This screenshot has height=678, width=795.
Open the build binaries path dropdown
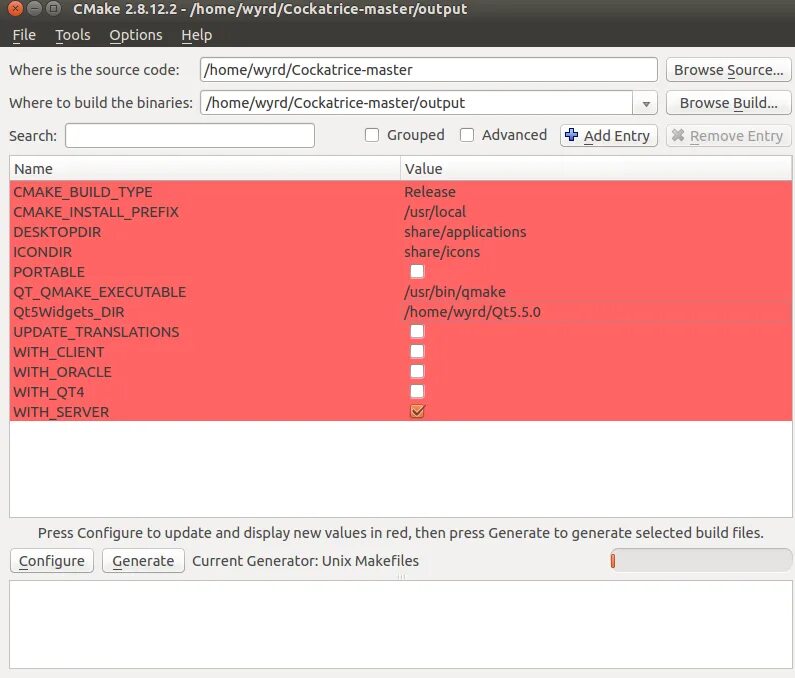coord(645,103)
